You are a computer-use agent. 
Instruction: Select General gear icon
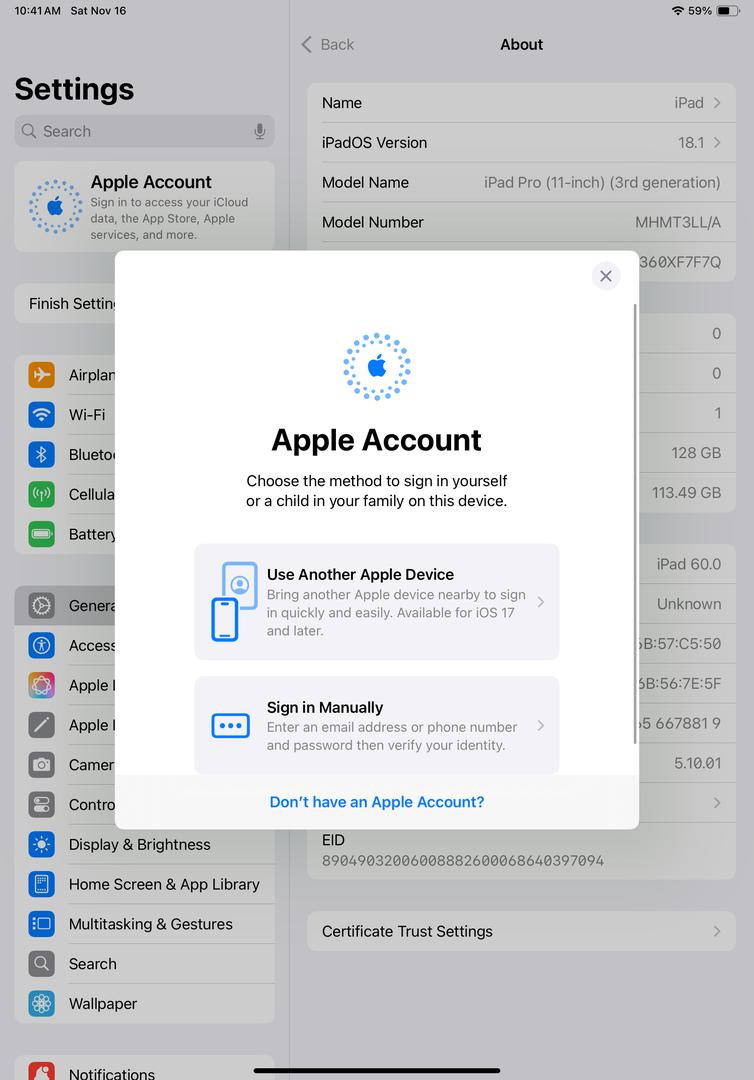tap(41, 605)
